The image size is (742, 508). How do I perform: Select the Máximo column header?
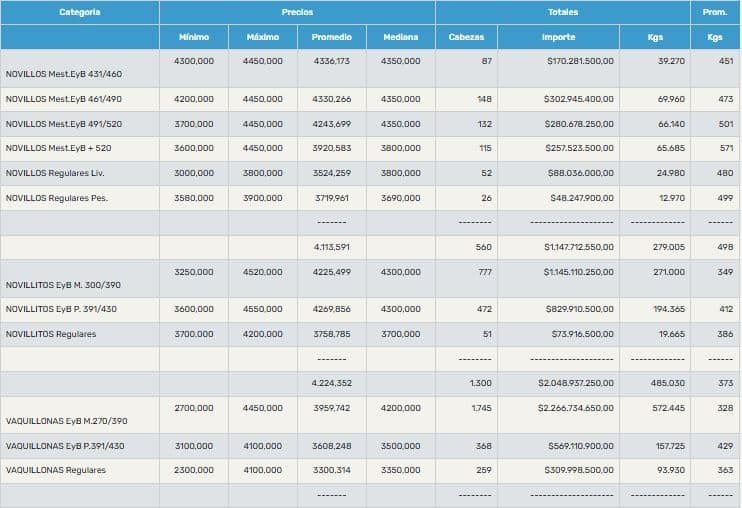point(263,37)
